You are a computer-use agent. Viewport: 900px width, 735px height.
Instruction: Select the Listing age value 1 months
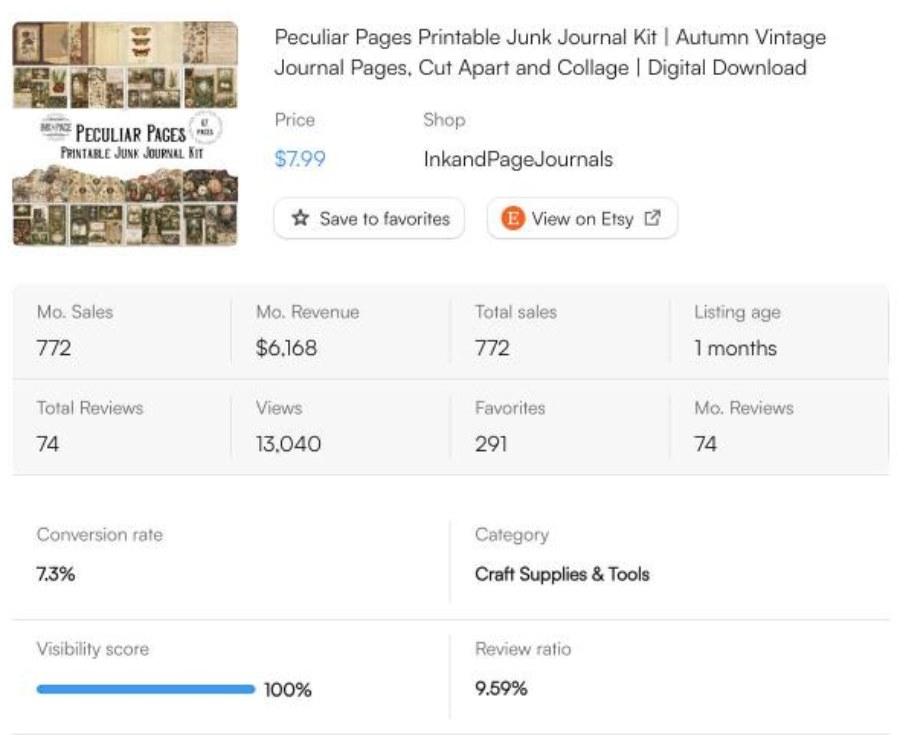click(735, 348)
